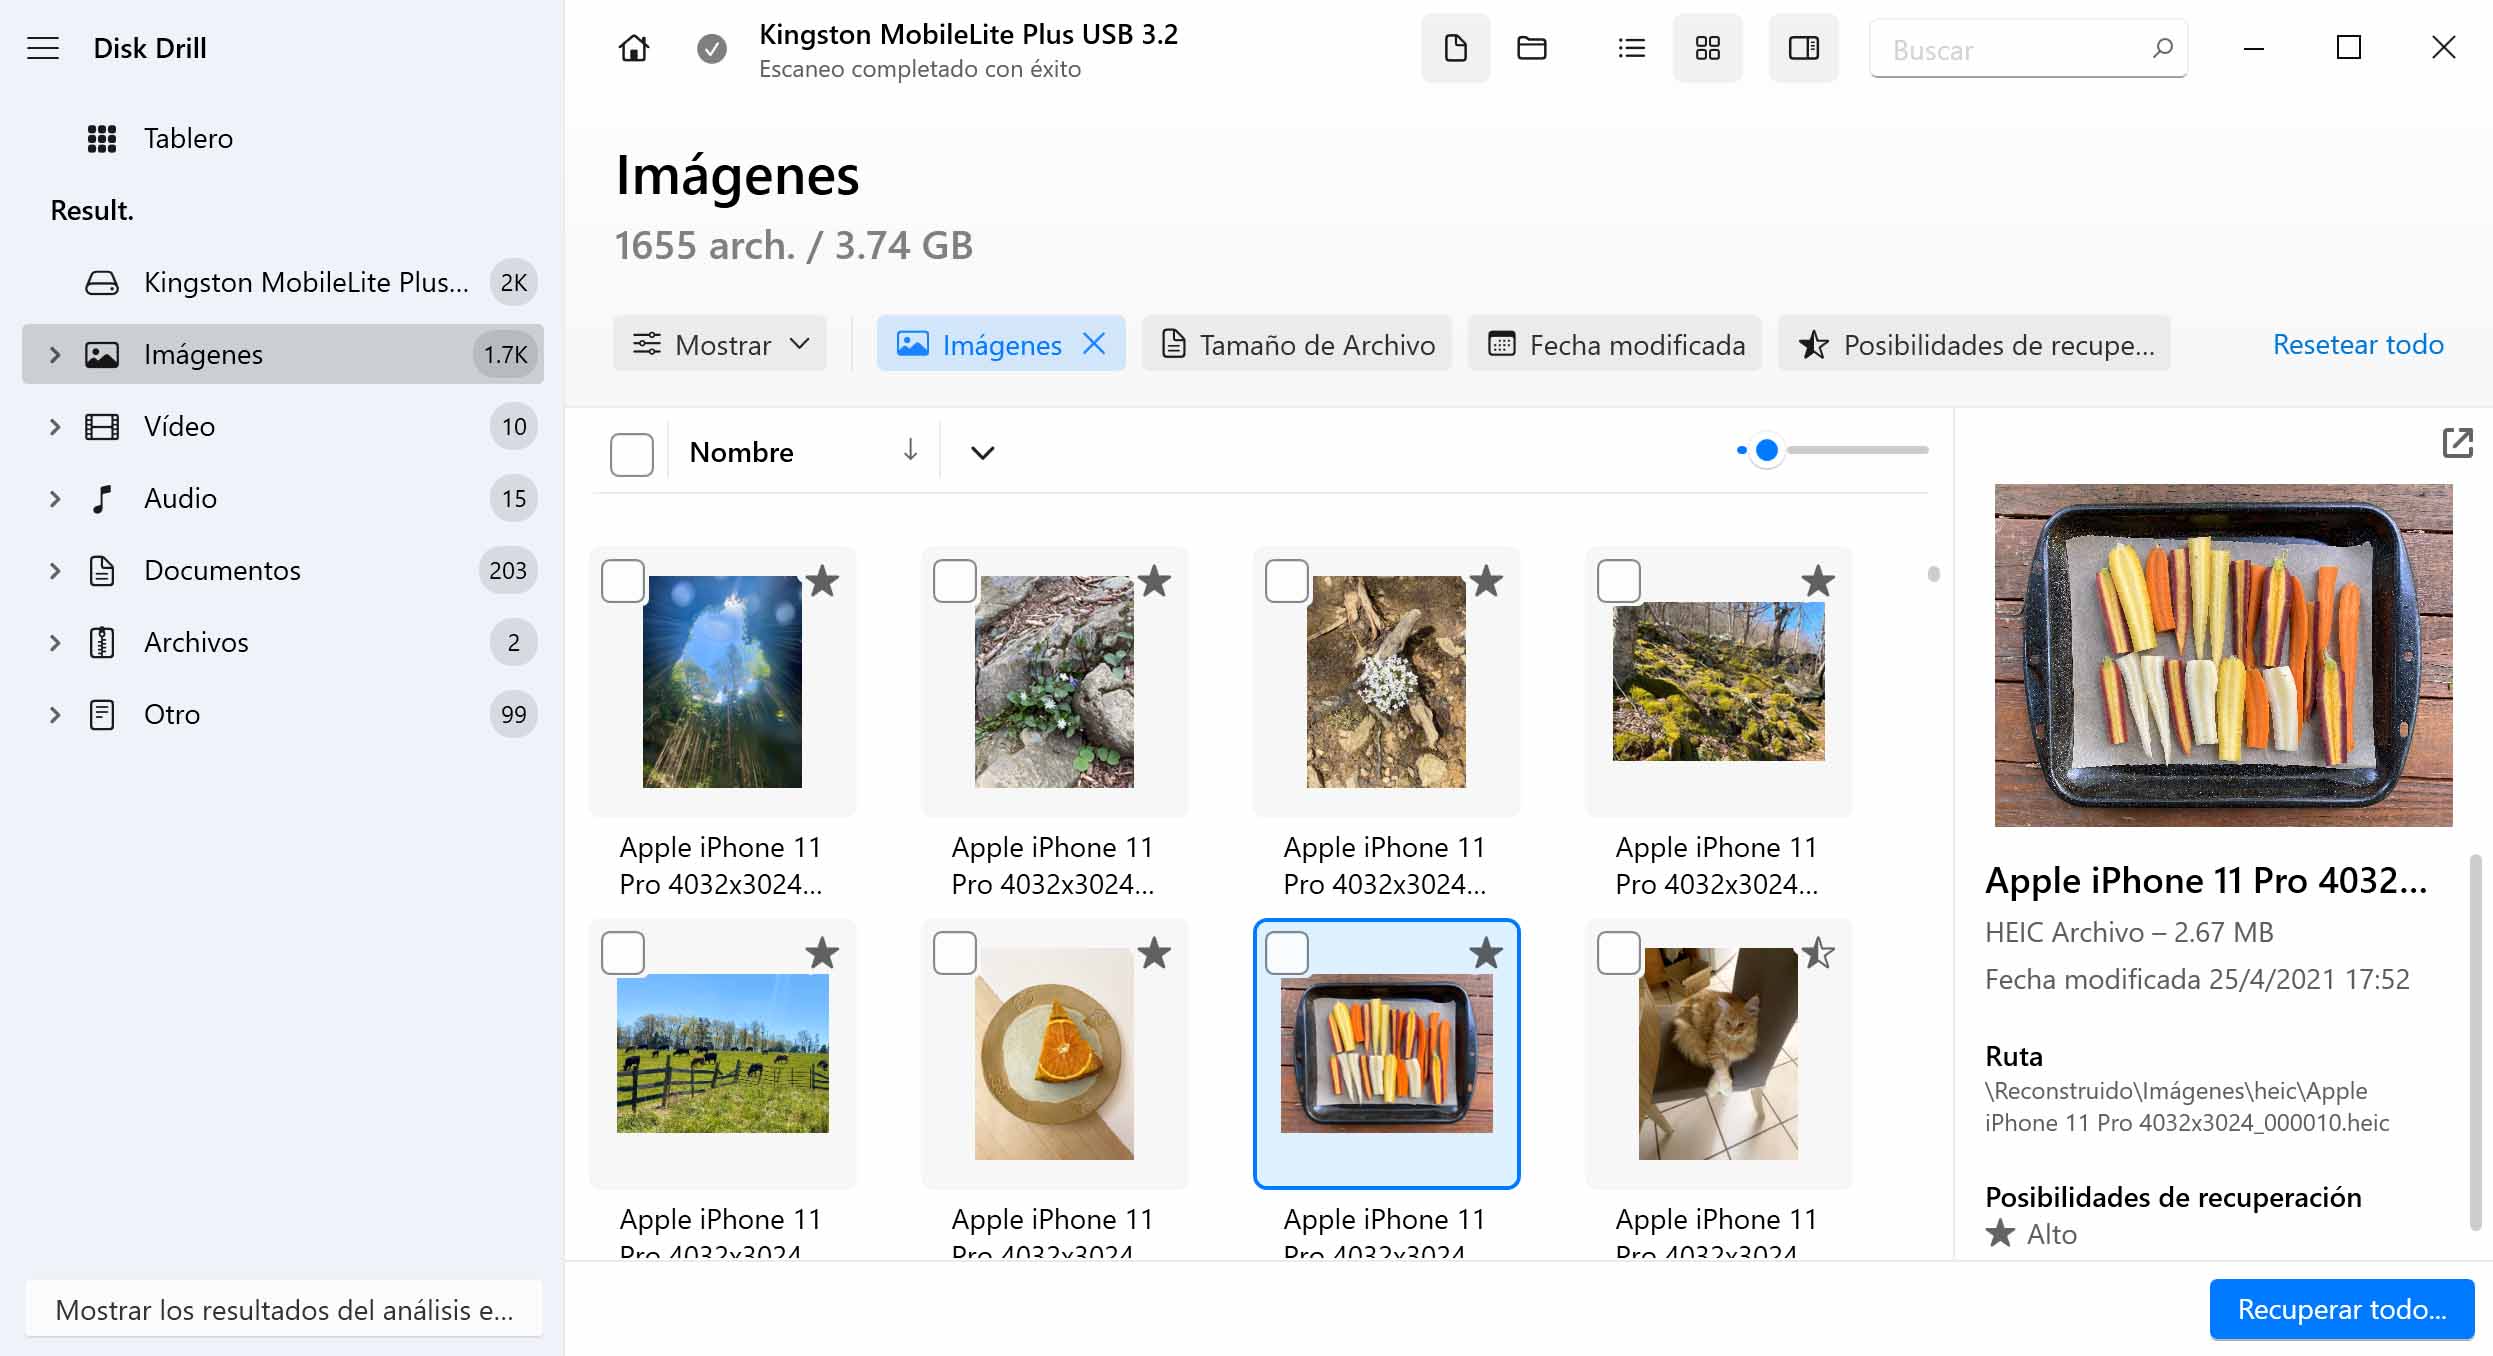Image resolution: width=2493 pixels, height=1356 pixels.
Task: Switch to grid thumbnail layout
Action: (1708, 48)
